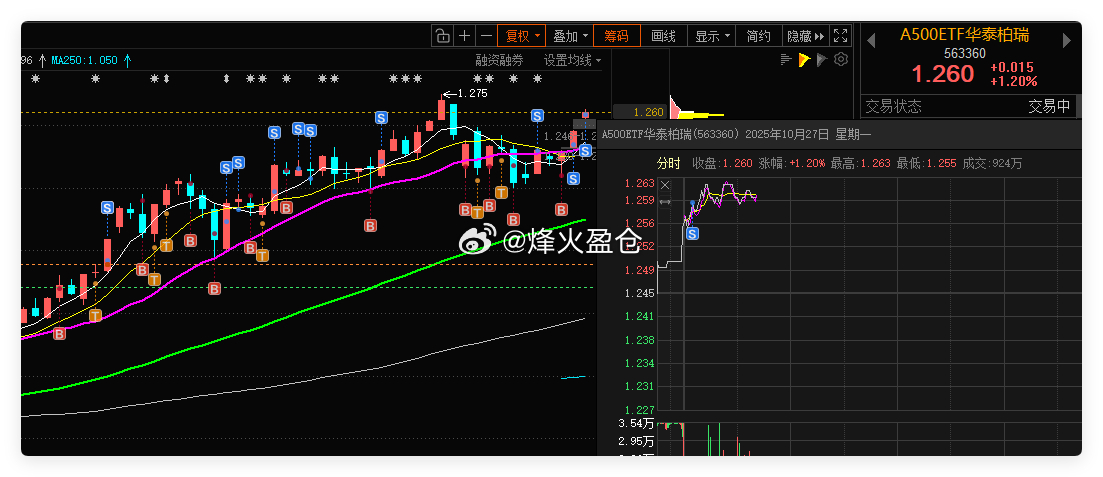Click the S marker on the intraday chart
The image size is (1103, 477).
(x=692, y=233)
